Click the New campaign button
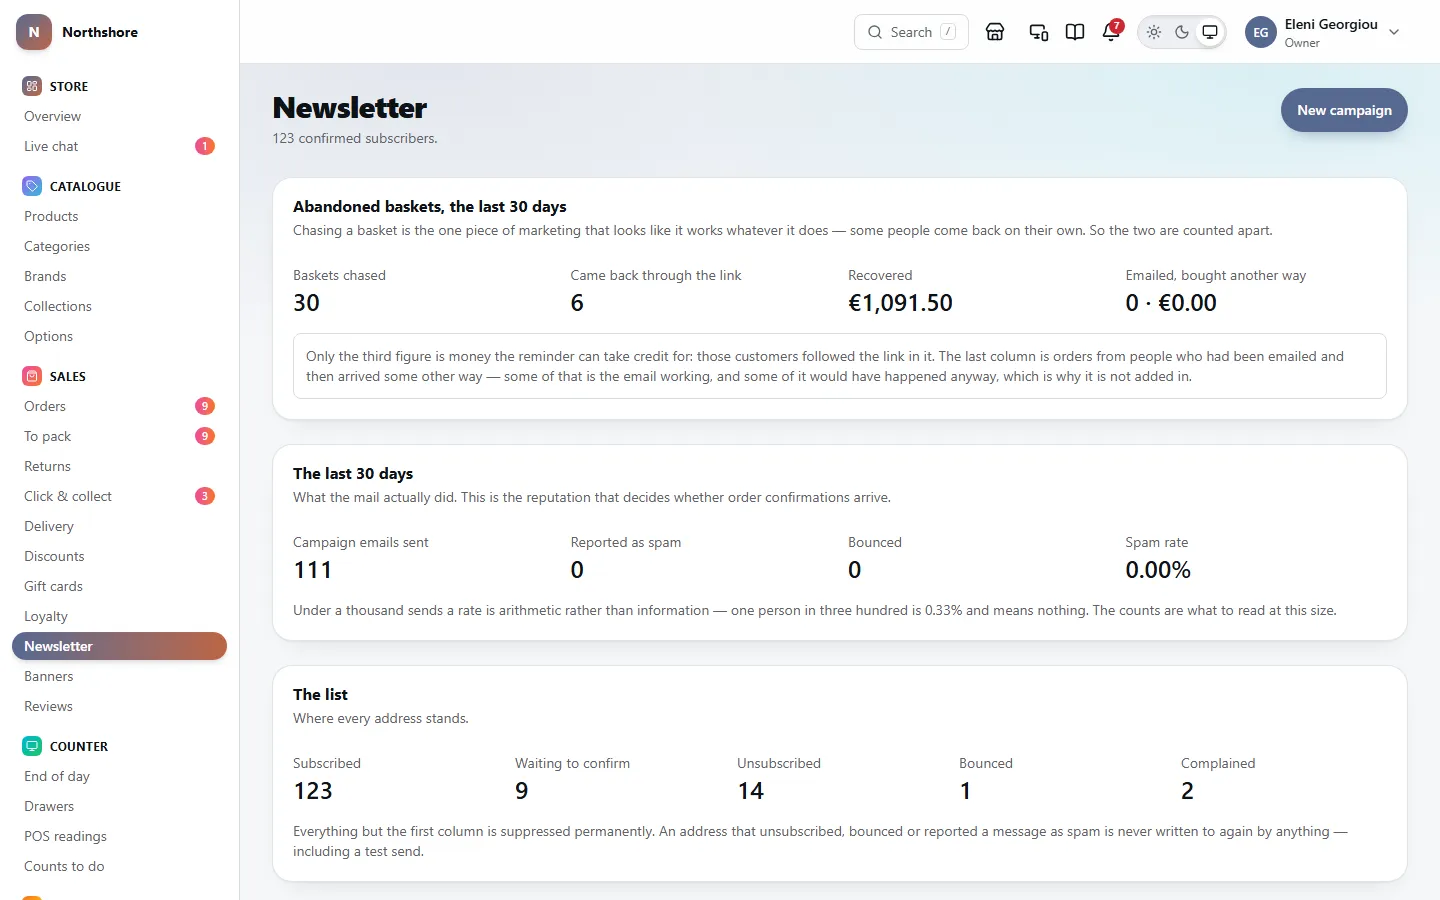 1344,110
